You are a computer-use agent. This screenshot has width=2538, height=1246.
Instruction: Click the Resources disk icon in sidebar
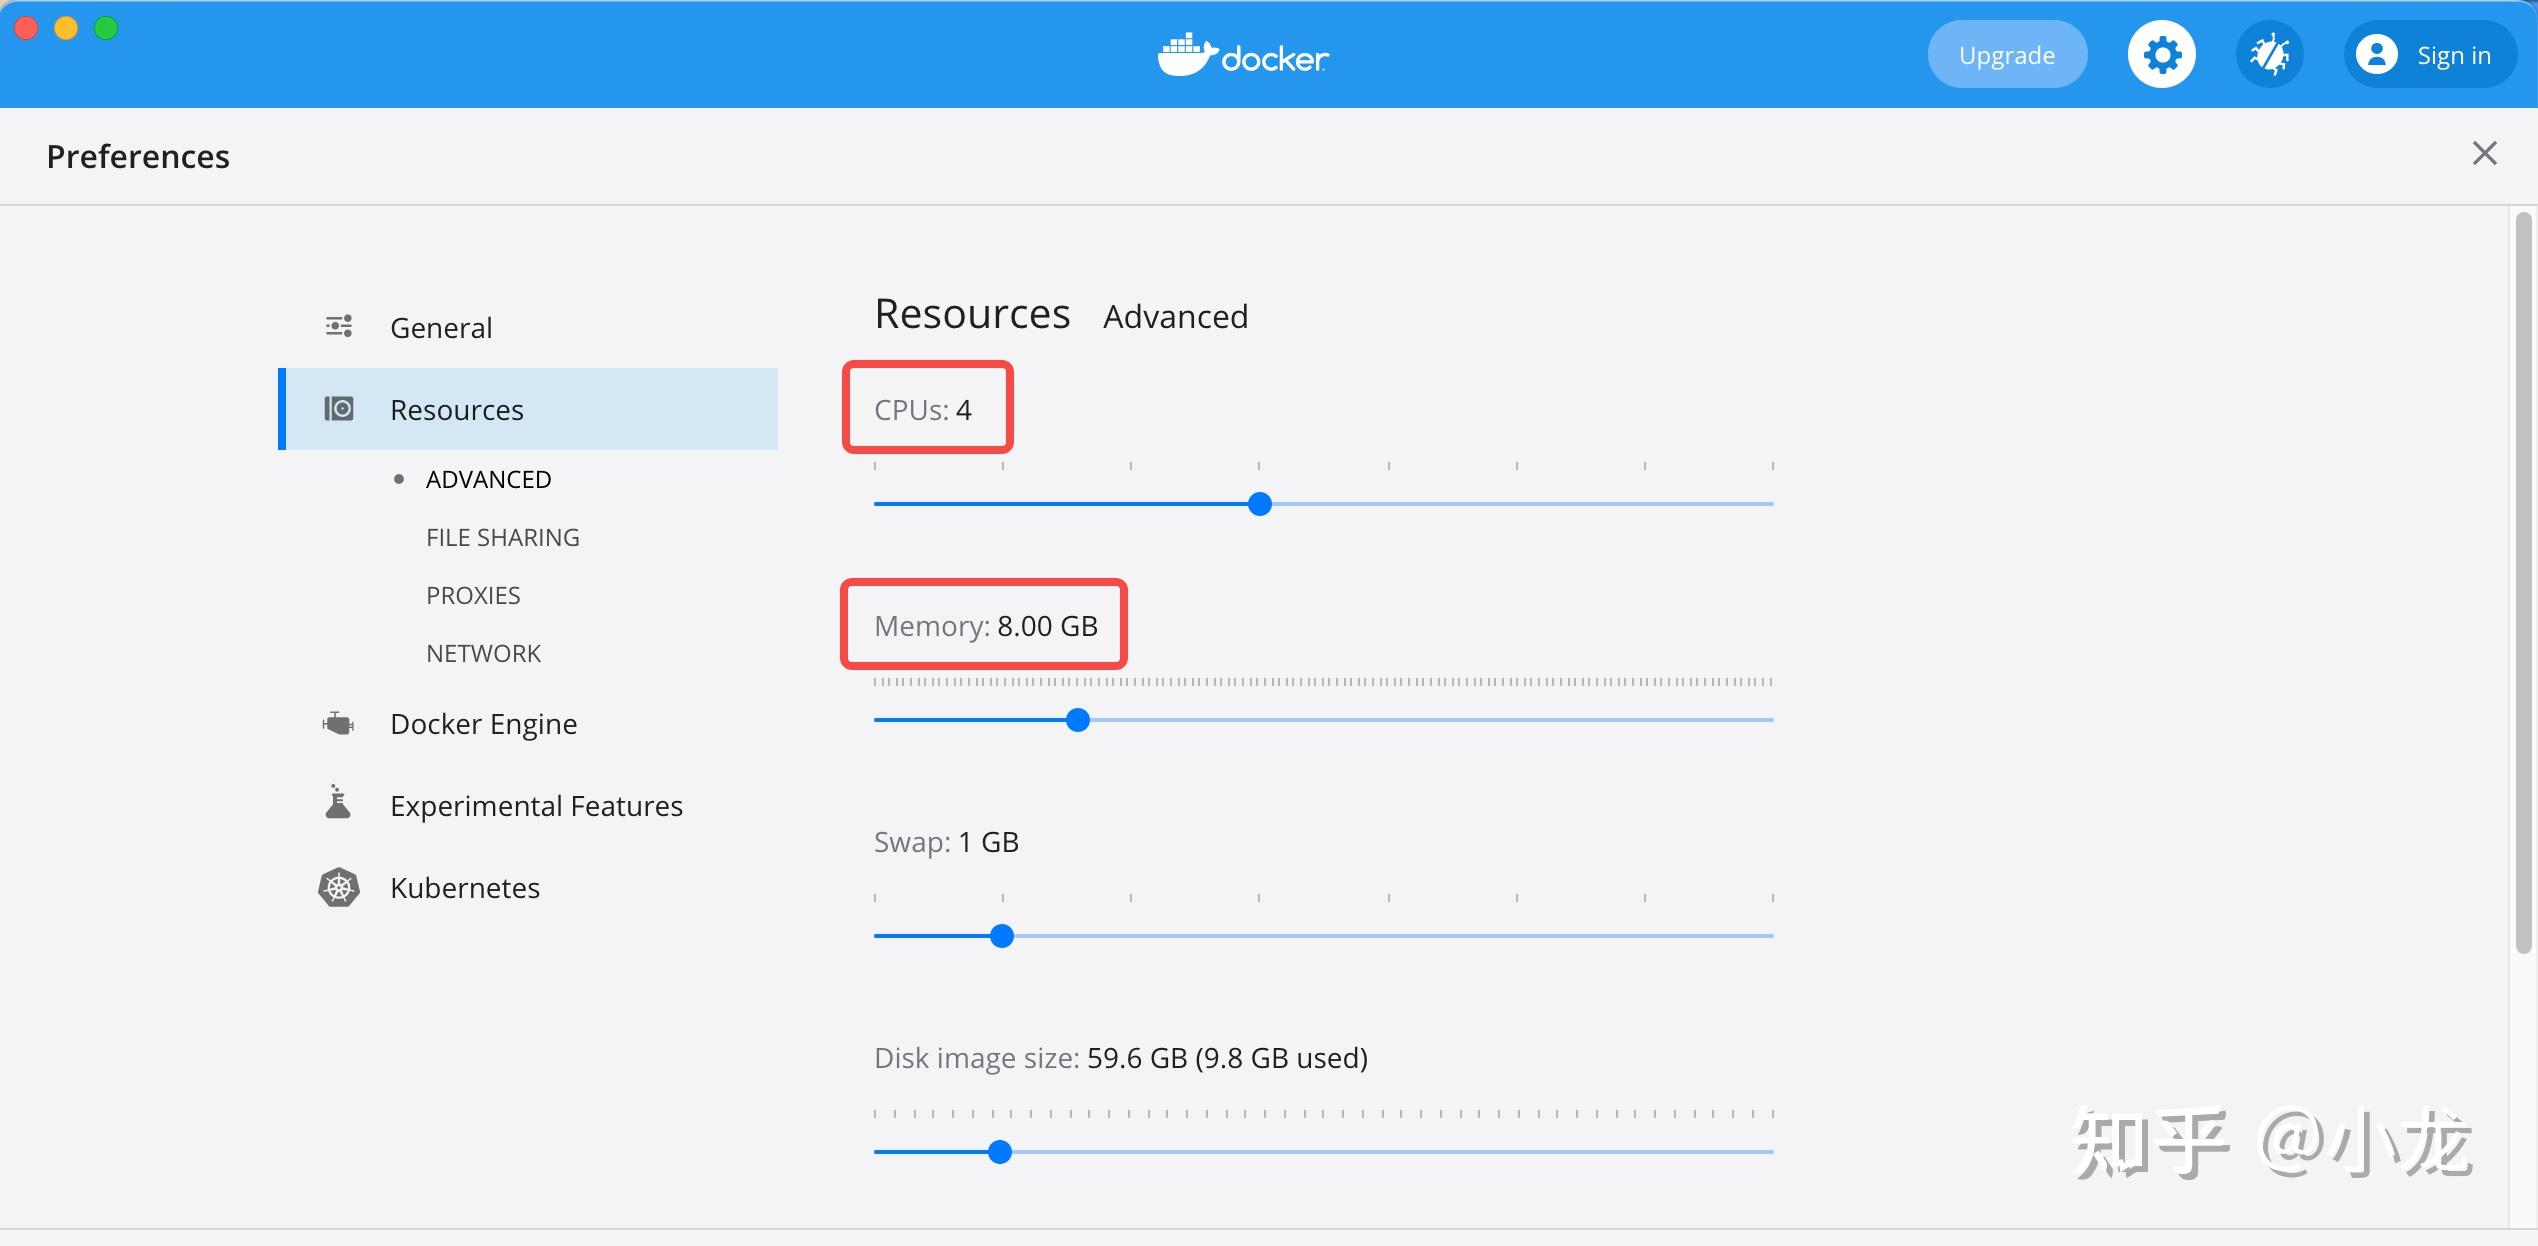(339, 409)
